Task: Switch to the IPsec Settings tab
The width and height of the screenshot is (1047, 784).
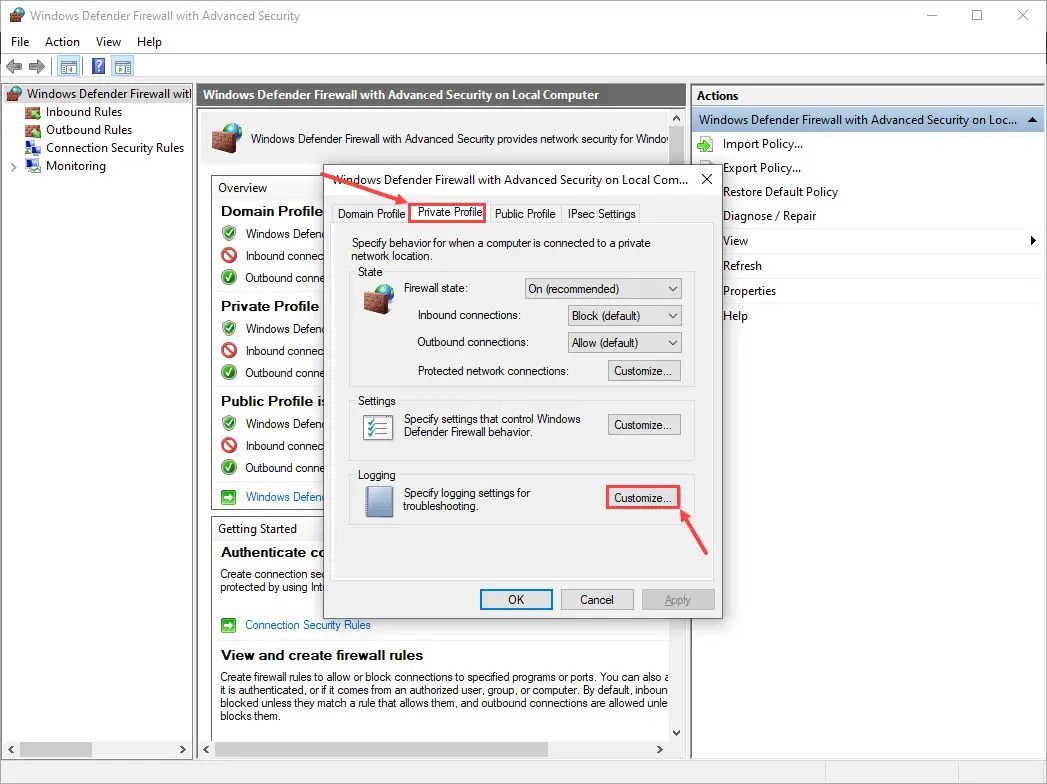Action: point(601,213)
